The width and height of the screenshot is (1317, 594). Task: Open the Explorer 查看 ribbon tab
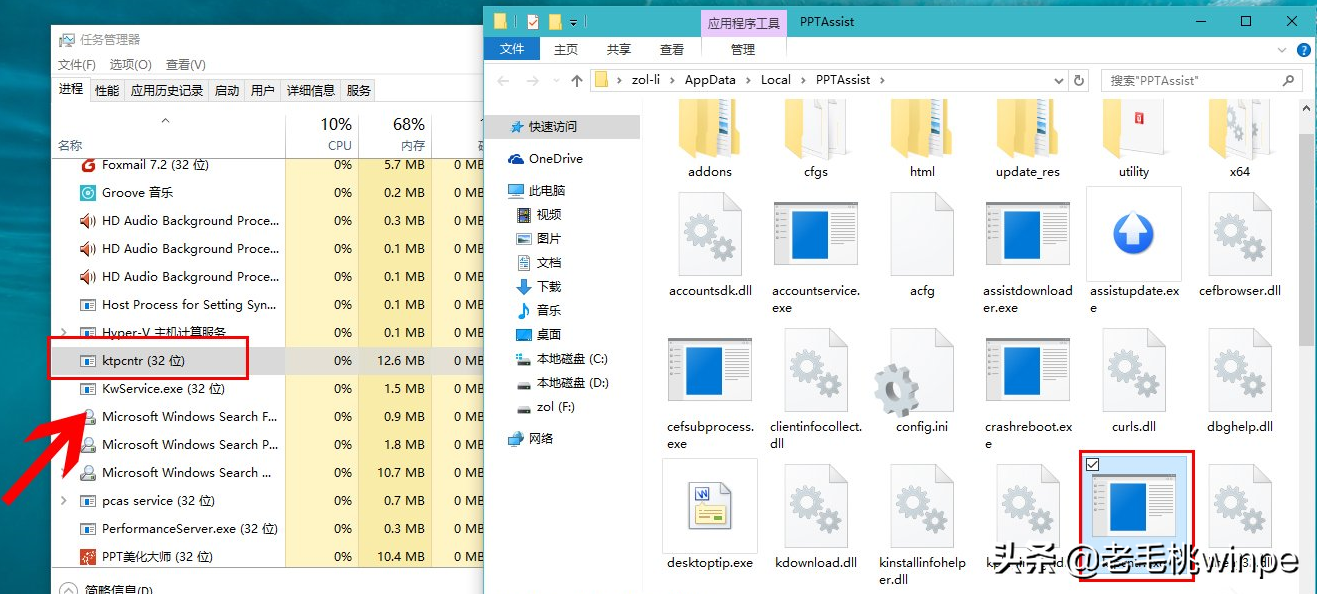pos(672,50)
